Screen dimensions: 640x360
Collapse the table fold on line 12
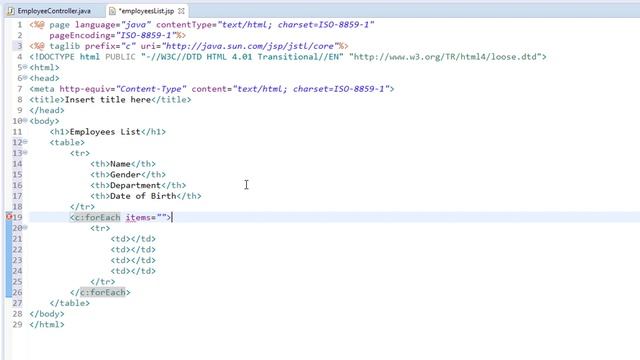[x=25, y=142]
